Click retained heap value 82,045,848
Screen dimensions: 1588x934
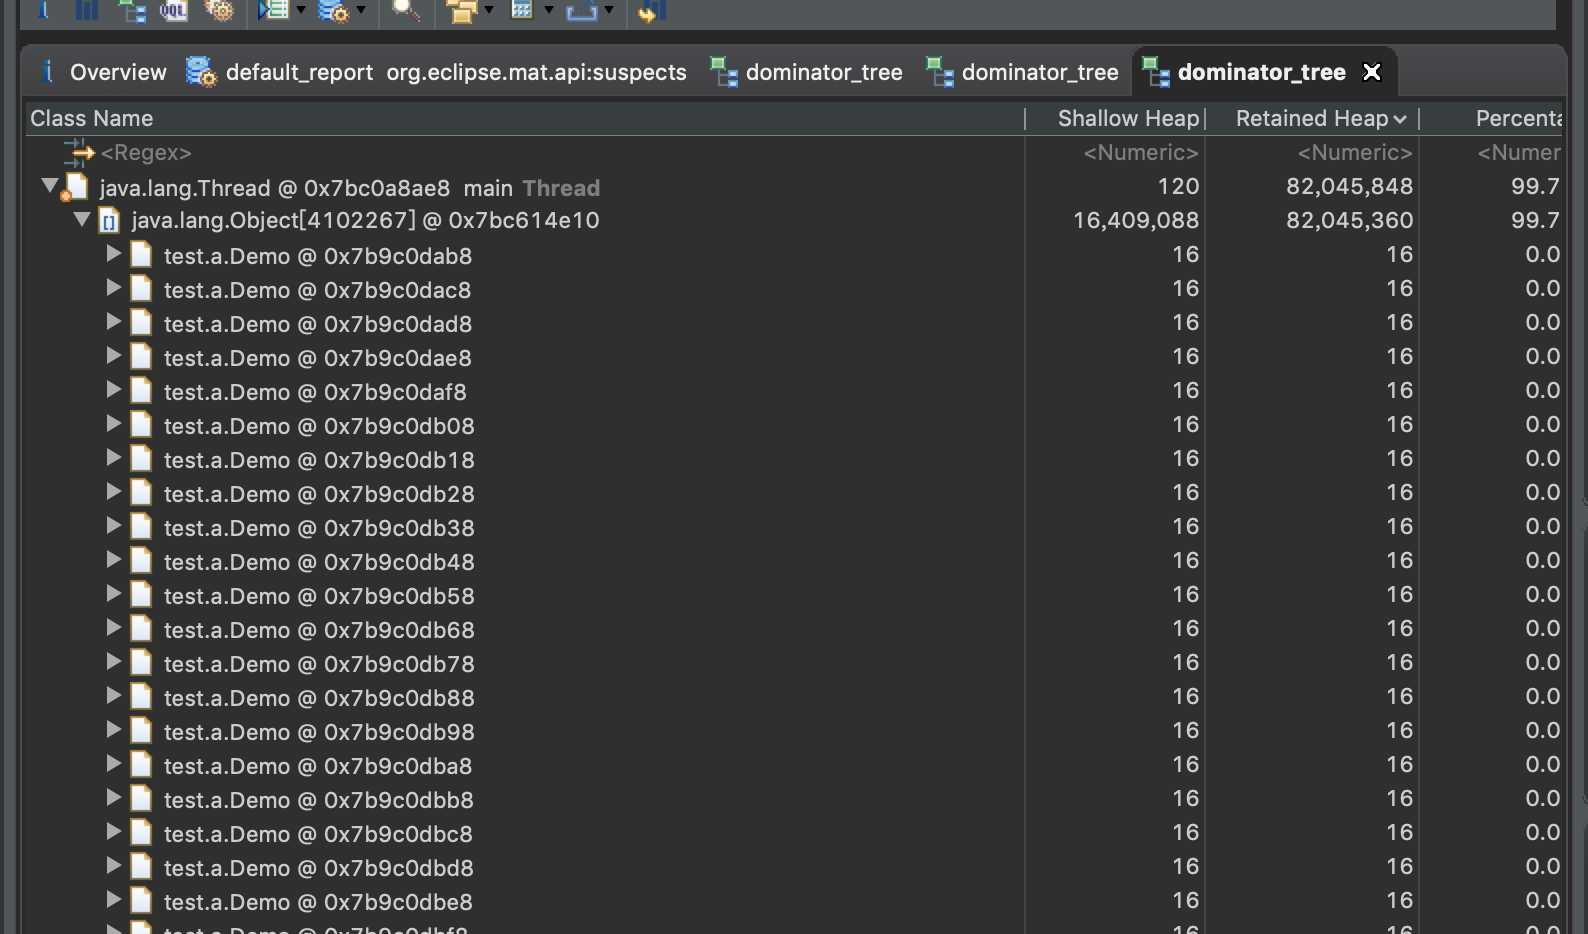click(x=1349, y=186)
